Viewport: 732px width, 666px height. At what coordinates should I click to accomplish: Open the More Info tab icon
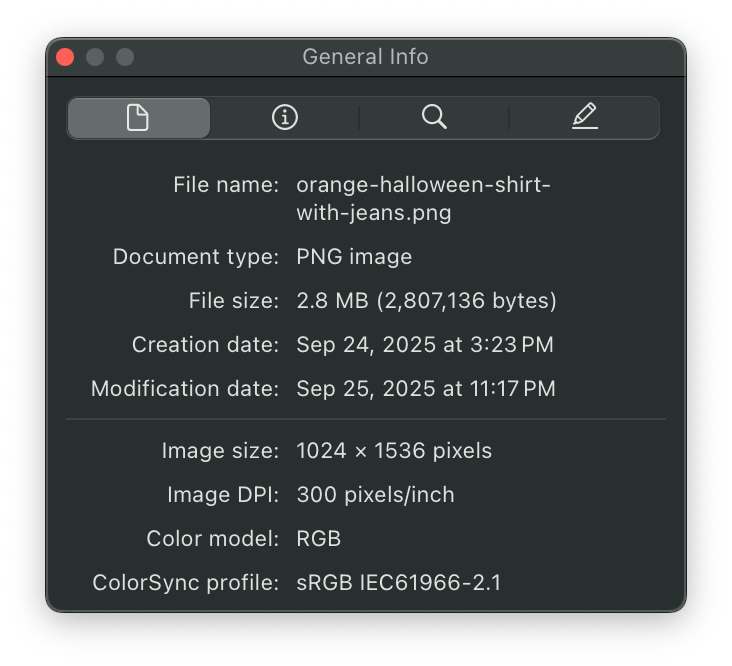285,118
